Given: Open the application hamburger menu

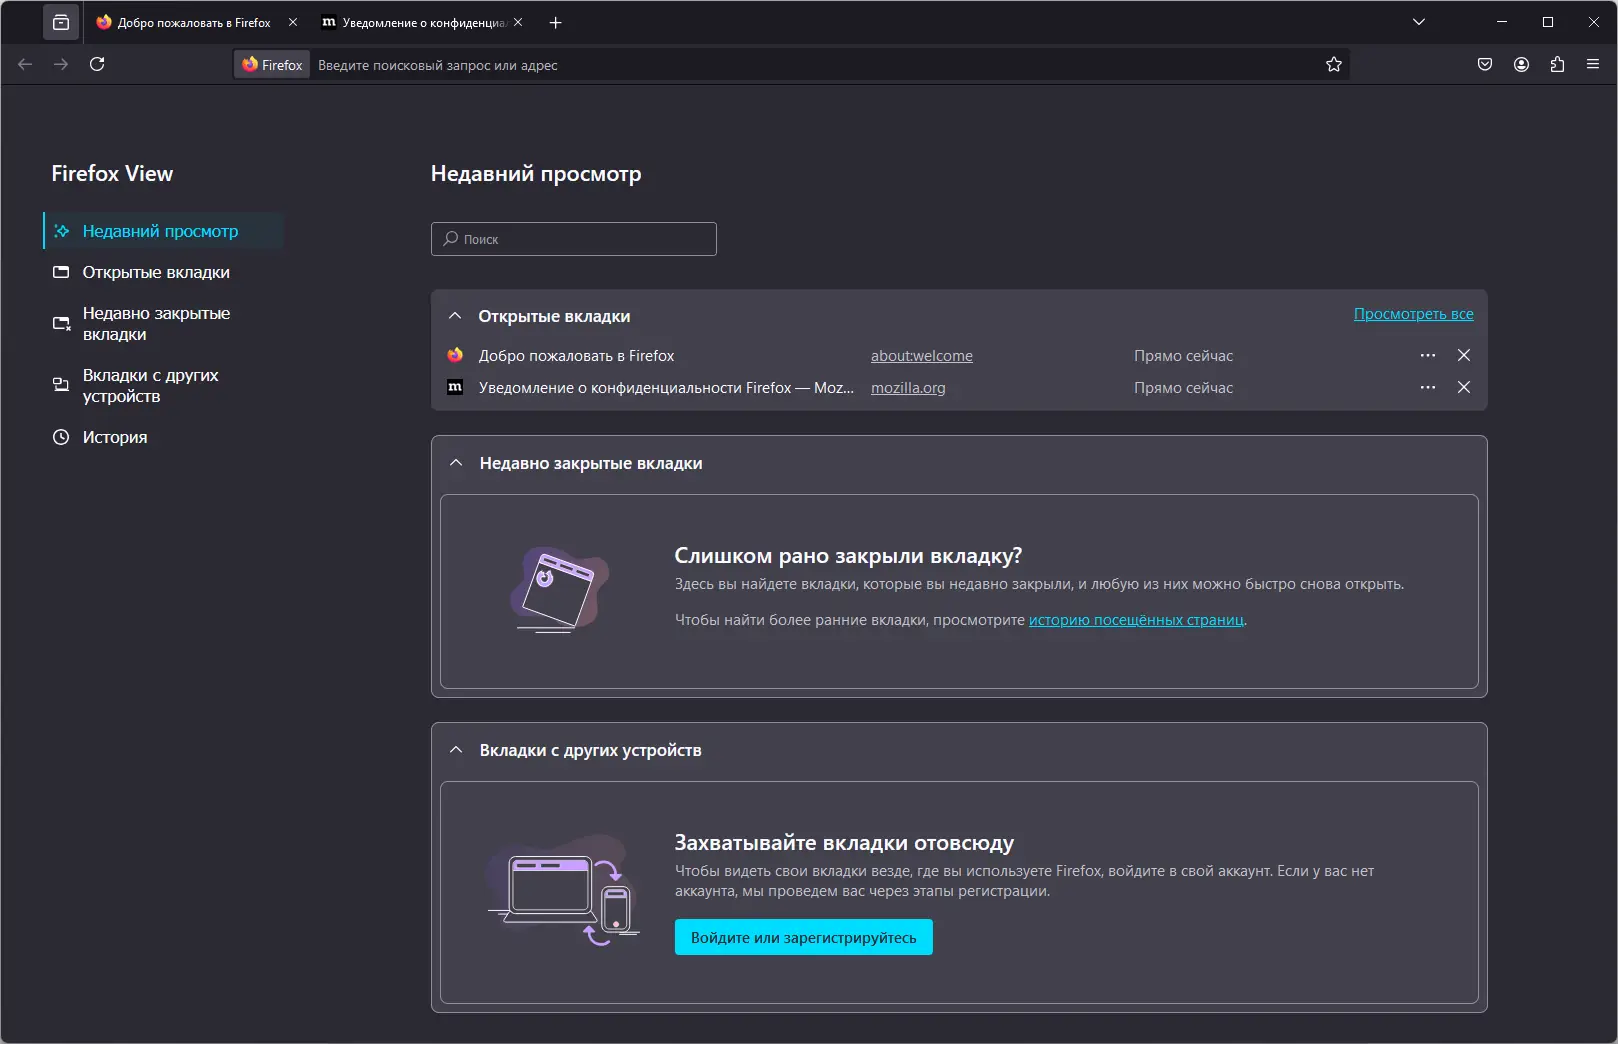Looking at the screenshot, I should [x=1593, y=64].
